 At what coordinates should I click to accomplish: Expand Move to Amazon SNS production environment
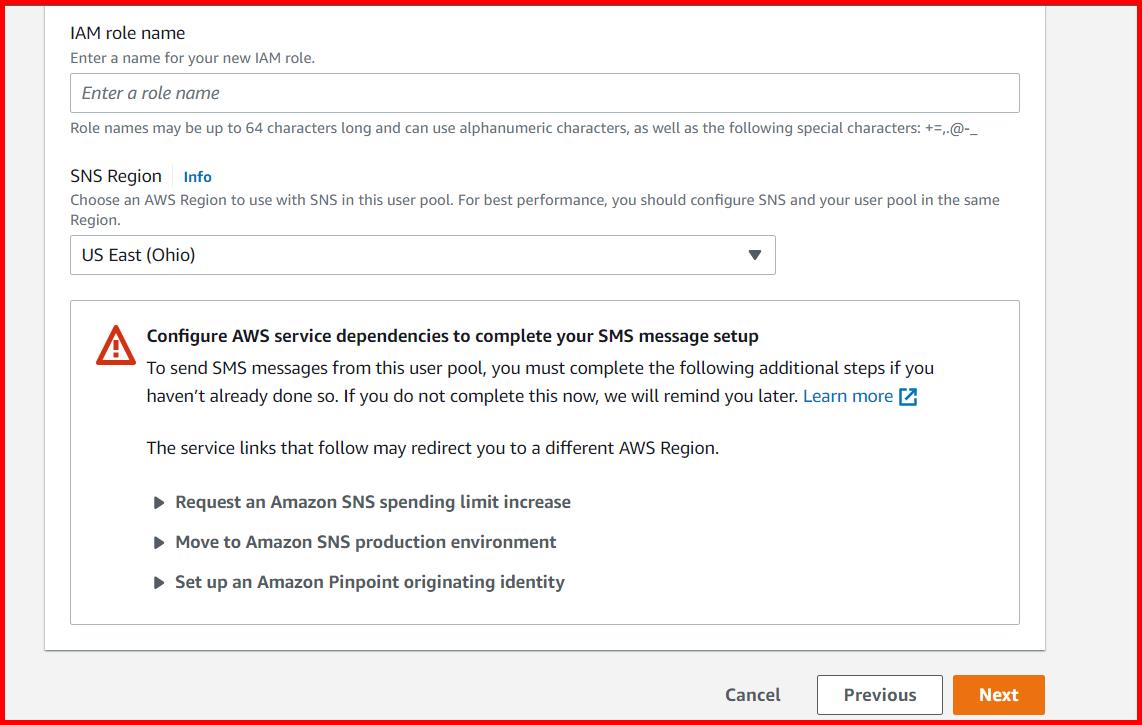(365, 542)
